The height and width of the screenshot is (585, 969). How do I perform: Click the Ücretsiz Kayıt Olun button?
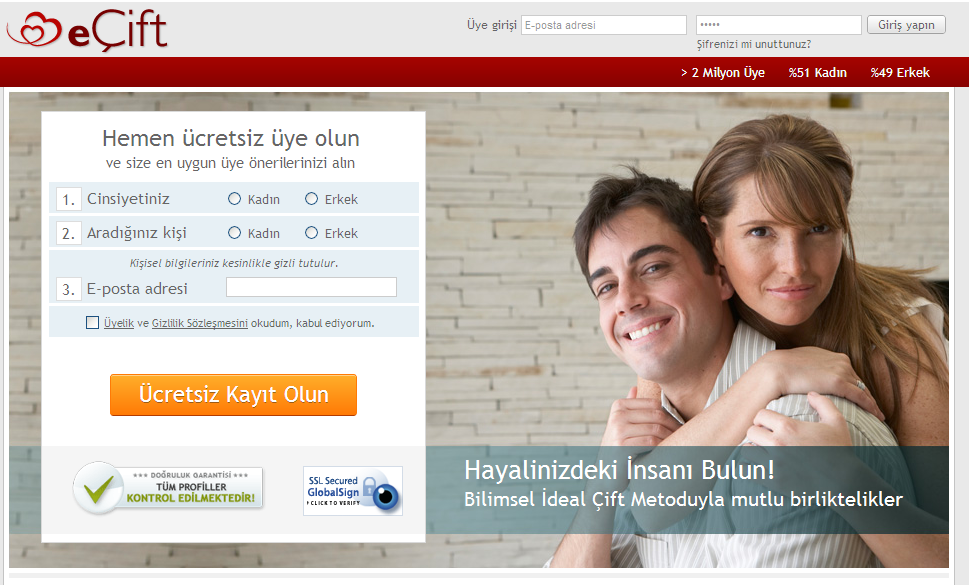pyautogui.click(x=234, y=395)
